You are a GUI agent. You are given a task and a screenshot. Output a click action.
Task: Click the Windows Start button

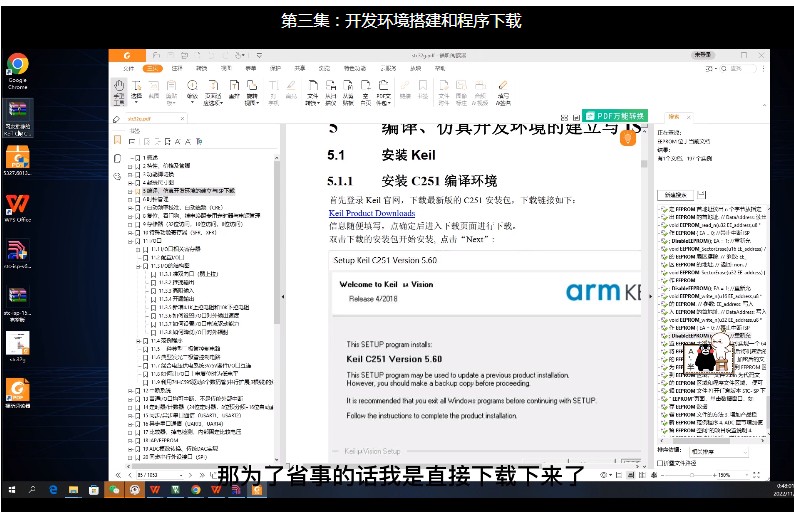tap(12, 490)
